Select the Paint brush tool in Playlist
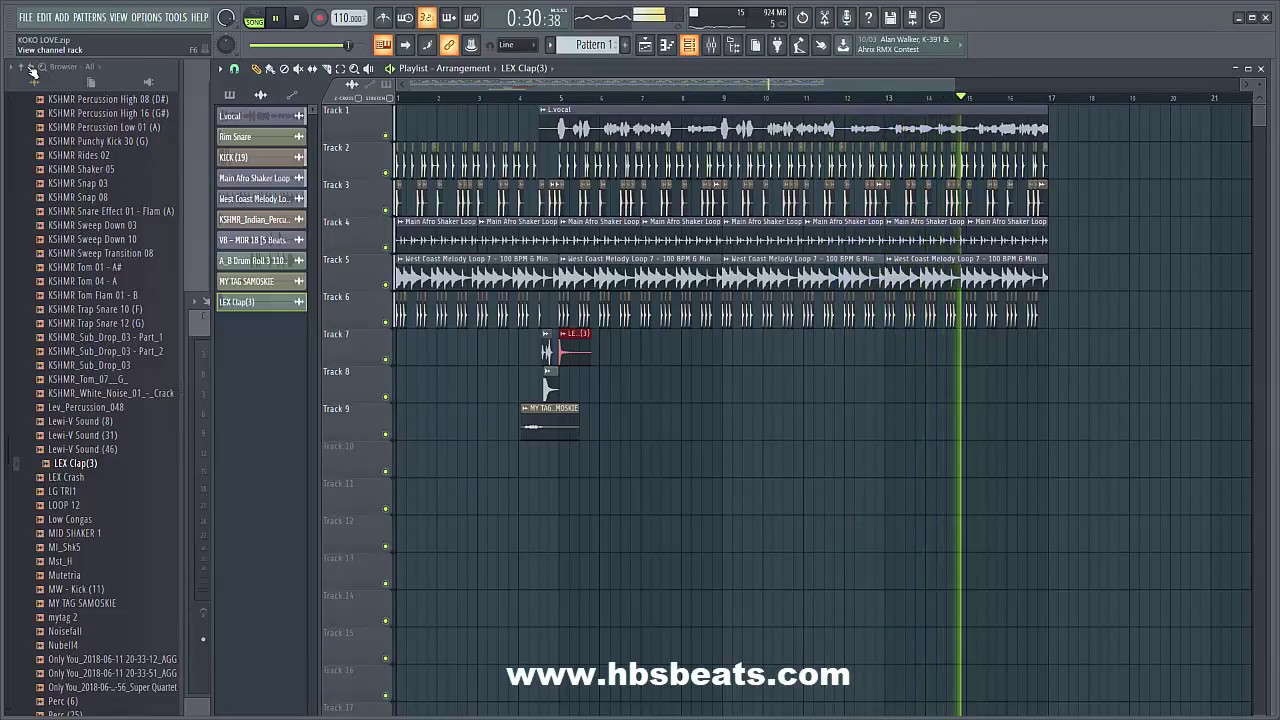 click(x=270, y=69)
